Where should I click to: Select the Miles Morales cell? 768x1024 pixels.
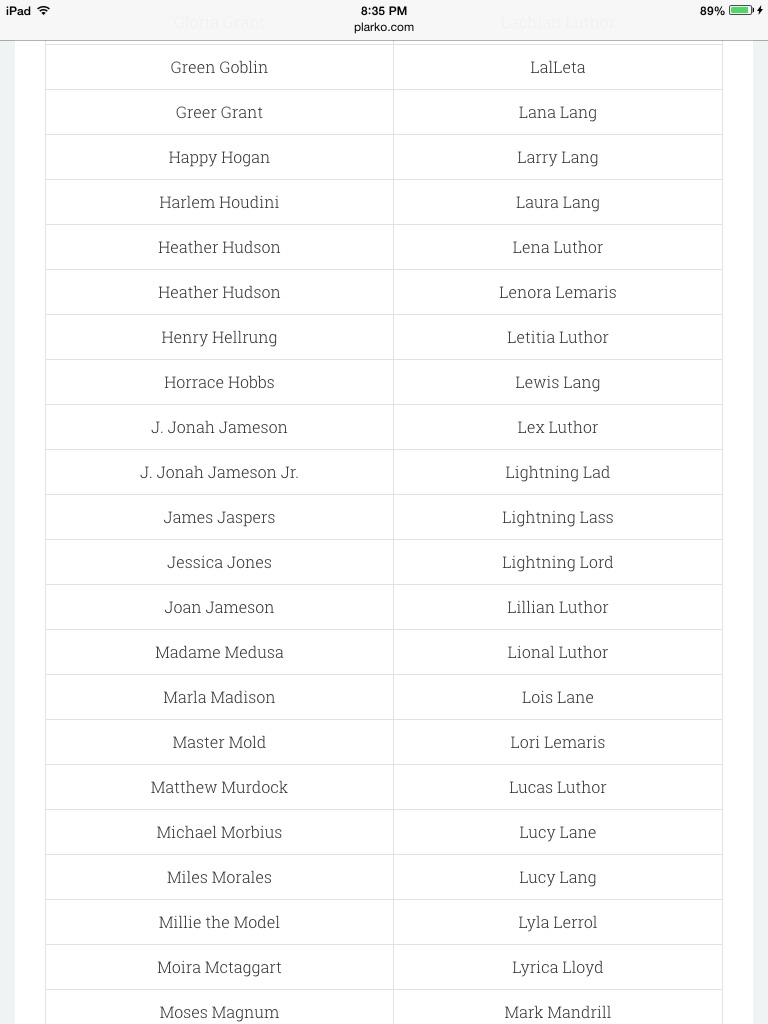[219, 877]
